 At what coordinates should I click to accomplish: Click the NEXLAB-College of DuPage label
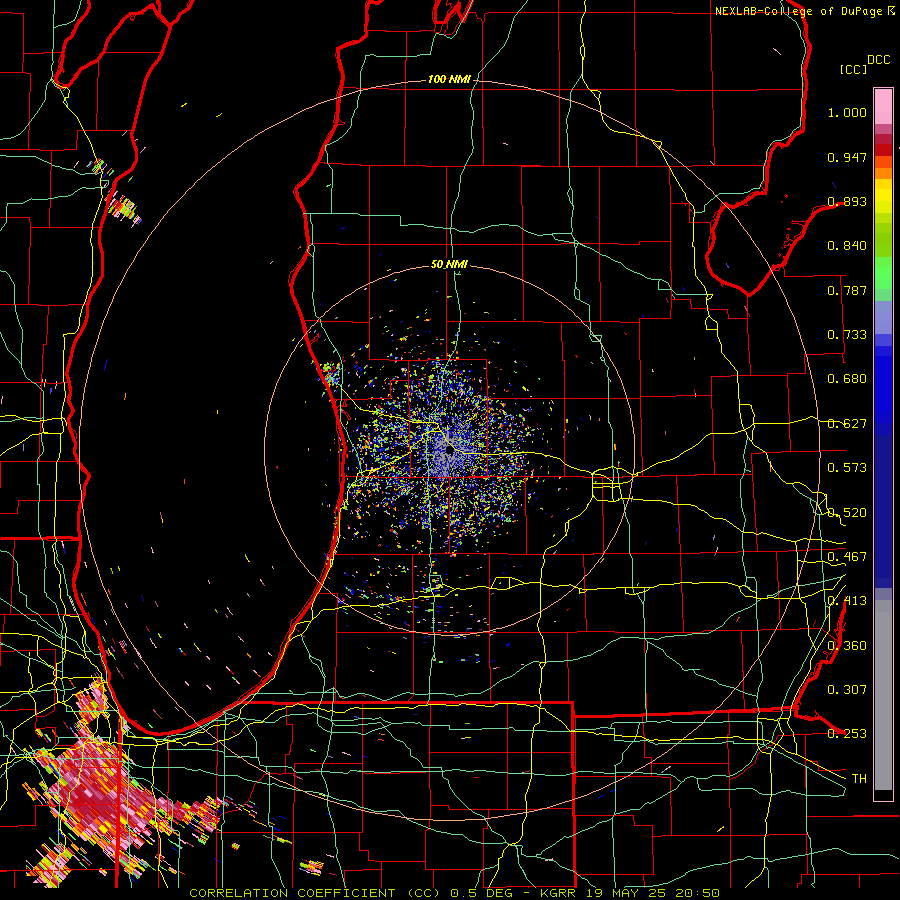click(800, 11)
